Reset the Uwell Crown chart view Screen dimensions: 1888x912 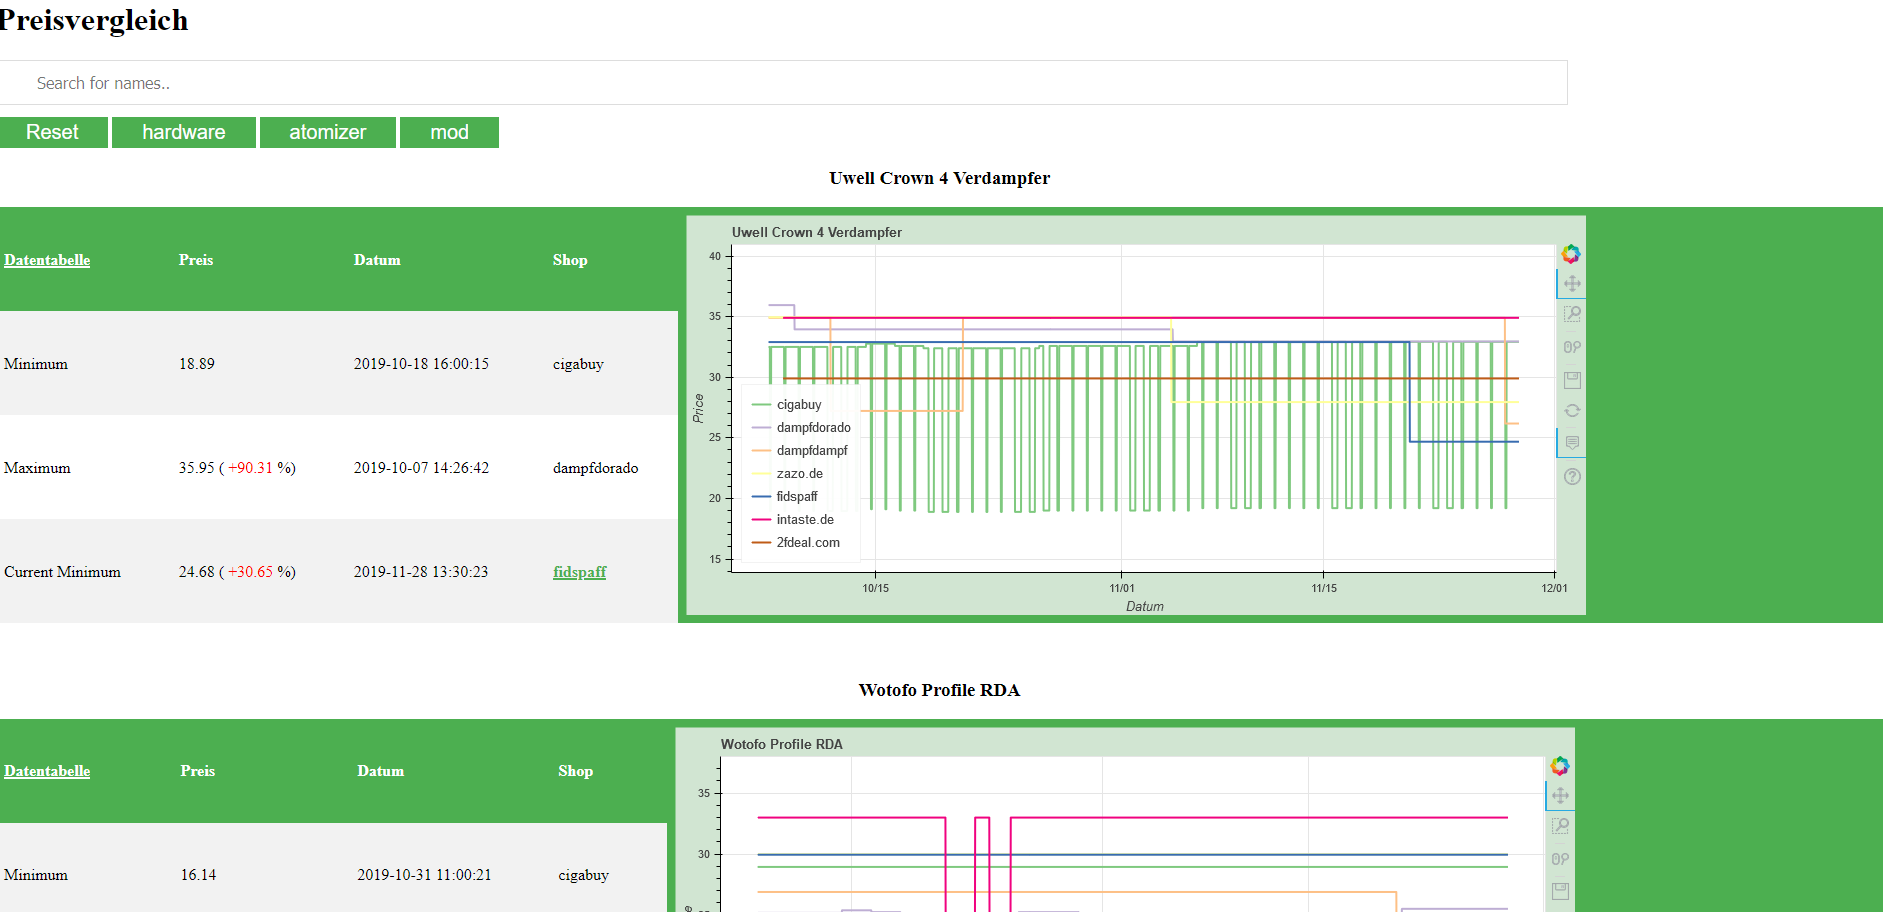1572,411
